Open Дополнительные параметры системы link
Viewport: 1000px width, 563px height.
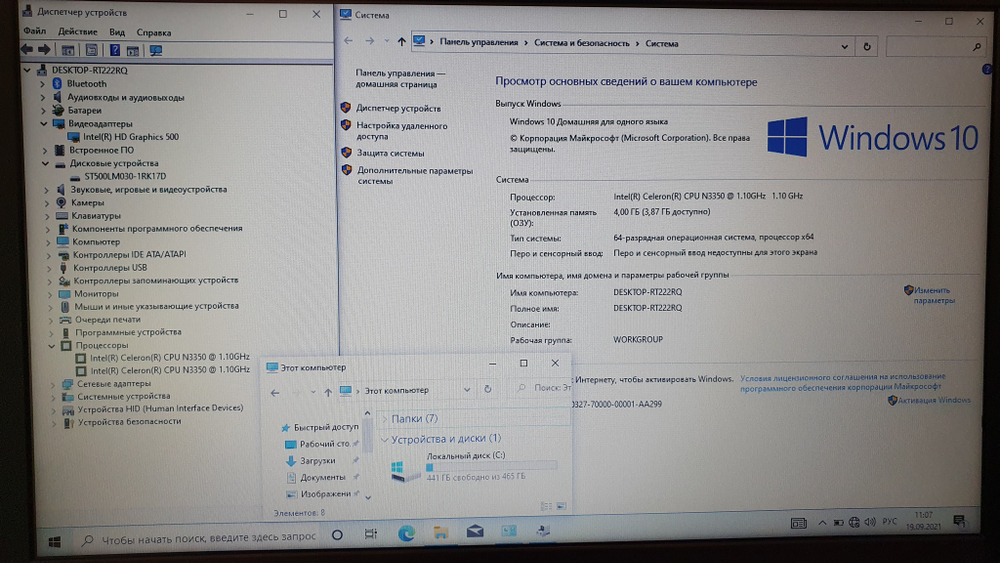(415, 175)
